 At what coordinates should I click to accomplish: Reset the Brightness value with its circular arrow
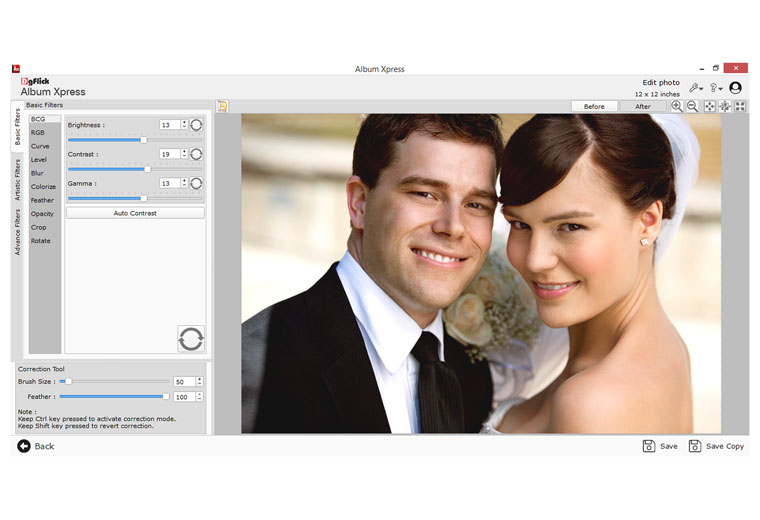pos(196,125)
